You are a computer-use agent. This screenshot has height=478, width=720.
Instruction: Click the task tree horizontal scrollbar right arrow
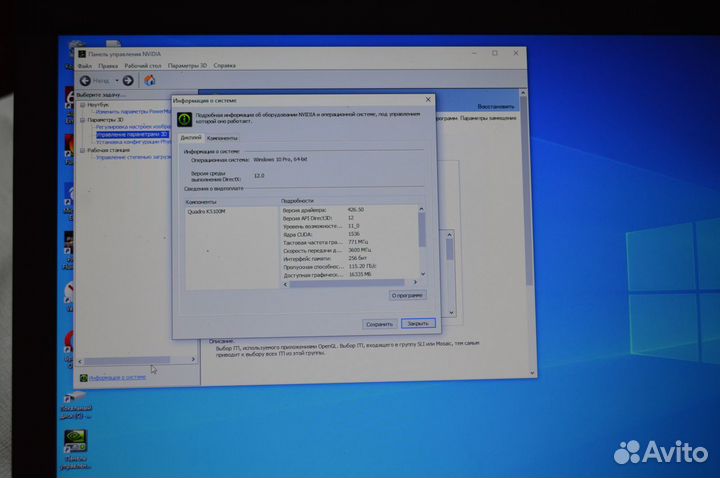pos(193,360)
